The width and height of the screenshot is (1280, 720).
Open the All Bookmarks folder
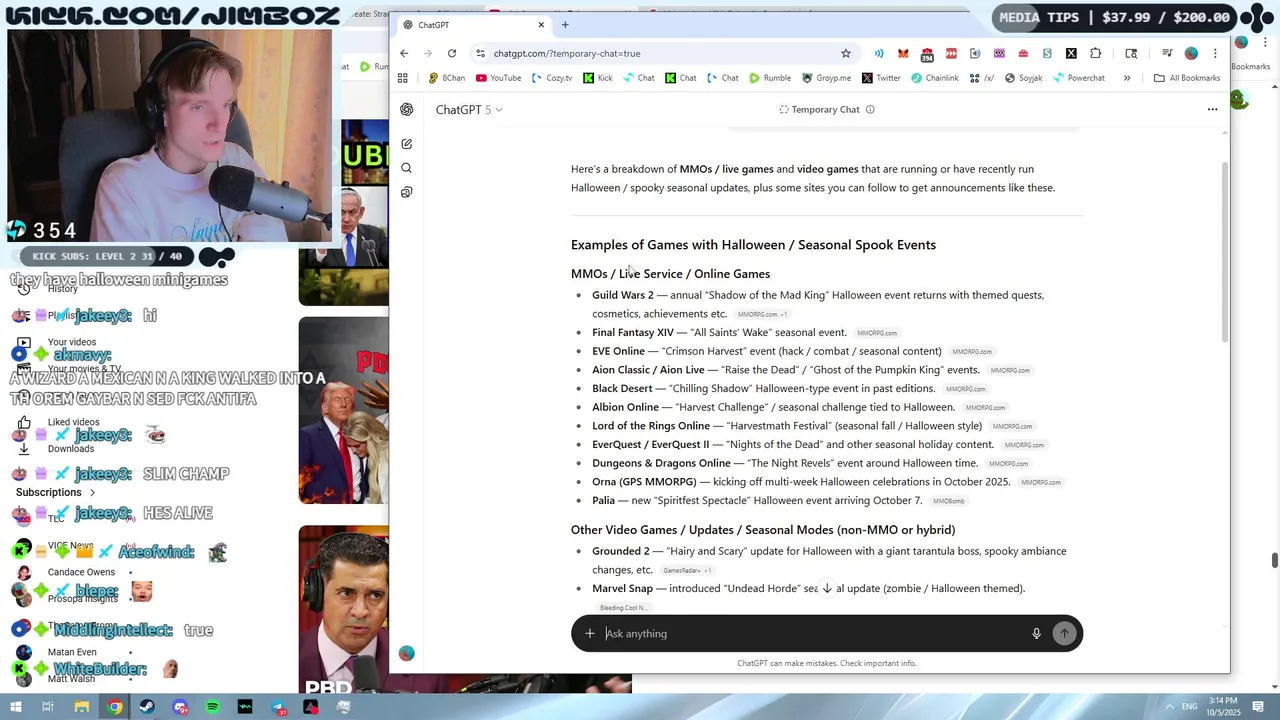[1187, 78]
